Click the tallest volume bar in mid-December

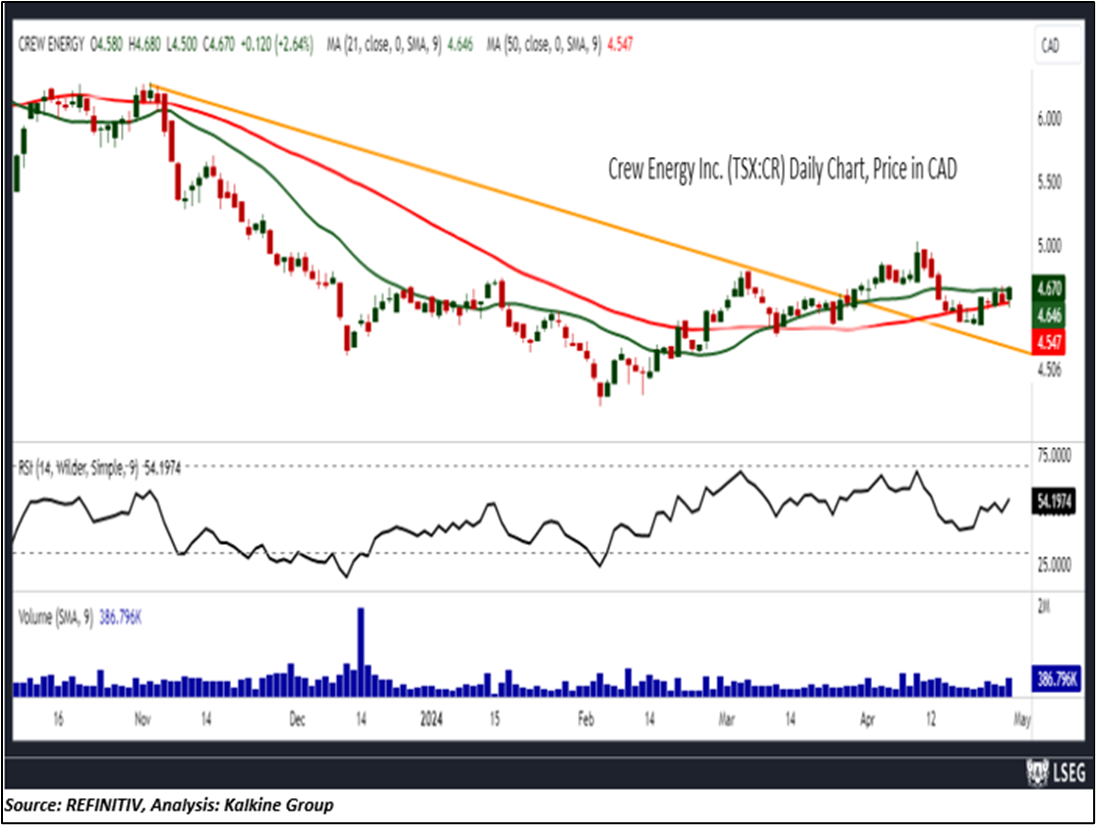tap(361, 652)
